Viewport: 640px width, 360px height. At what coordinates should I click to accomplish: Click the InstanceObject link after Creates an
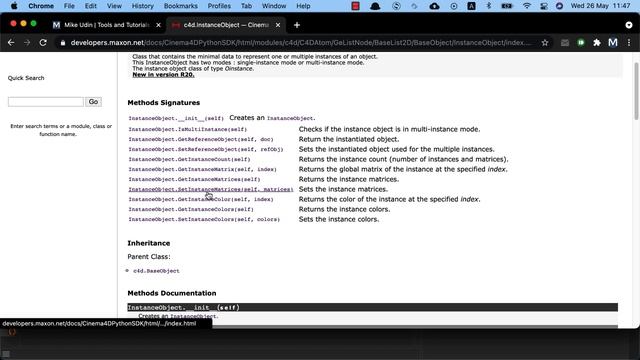tap(290, 118)
